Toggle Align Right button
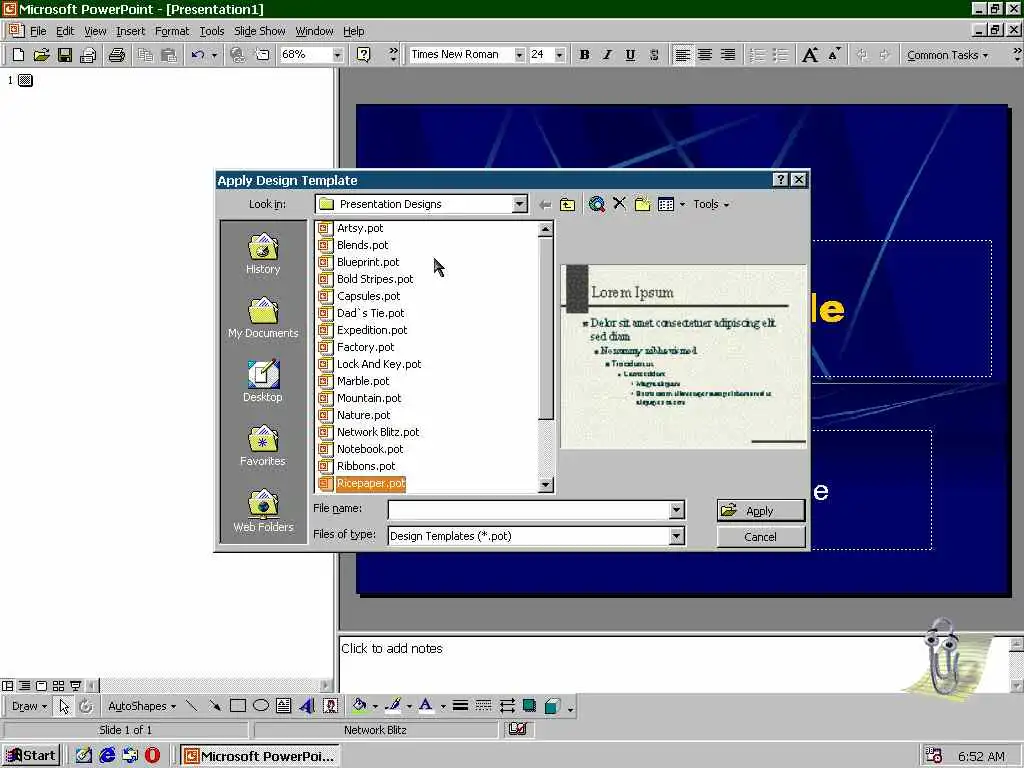The height and width of the screenshot is (768, 1024). (x=728, y=55)
